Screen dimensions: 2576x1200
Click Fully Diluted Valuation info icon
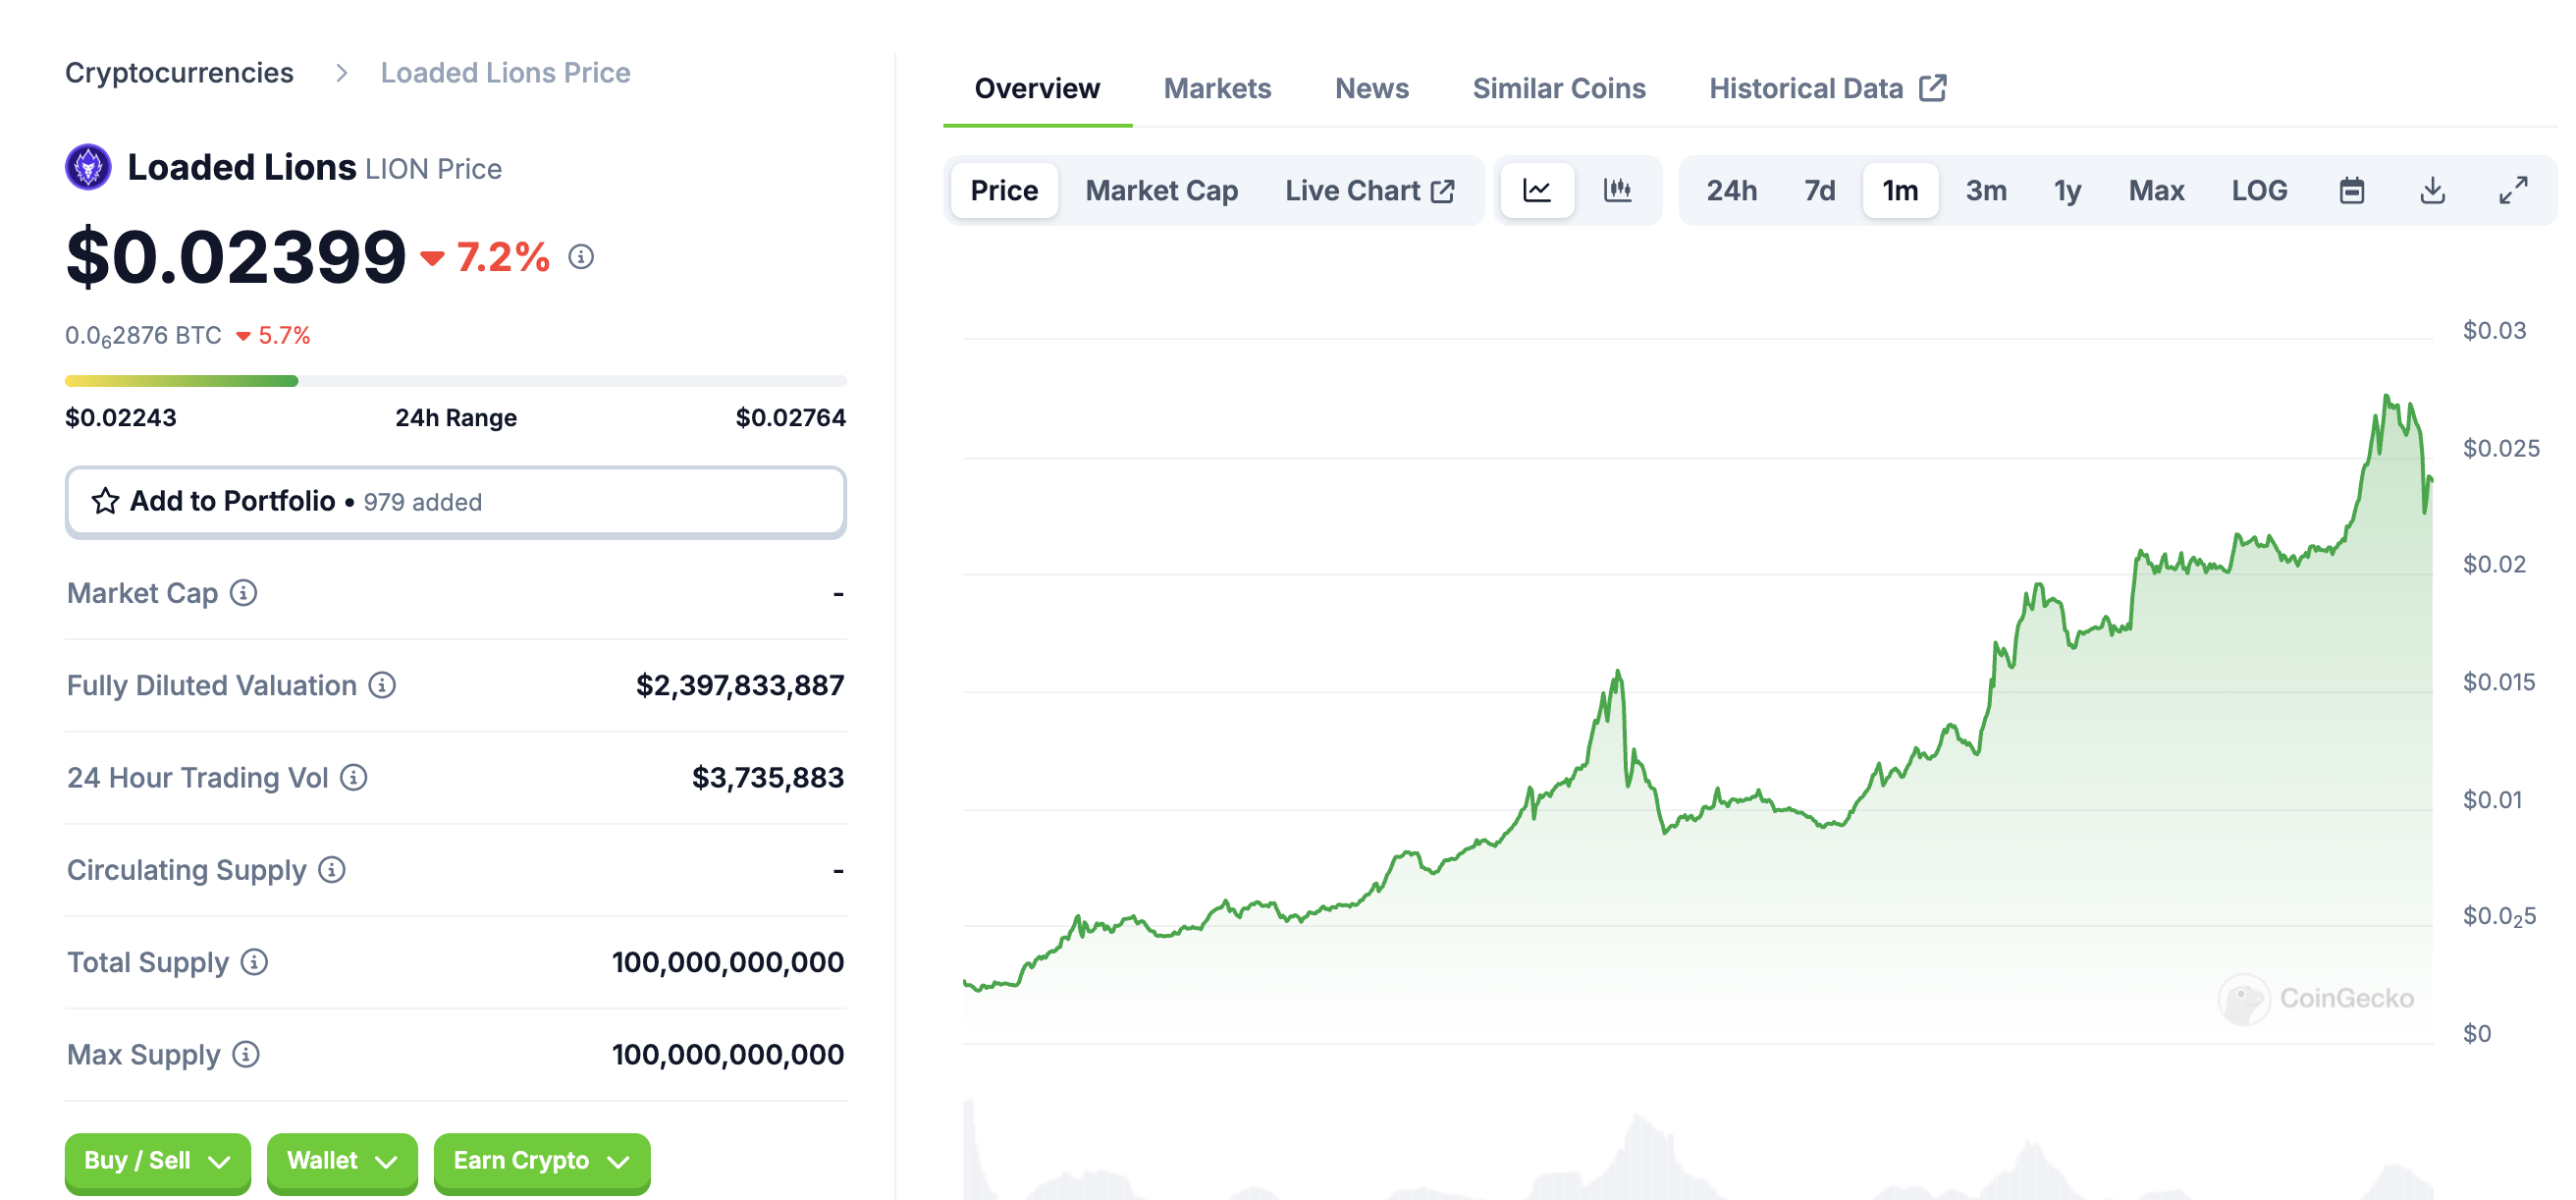(382, 685)
